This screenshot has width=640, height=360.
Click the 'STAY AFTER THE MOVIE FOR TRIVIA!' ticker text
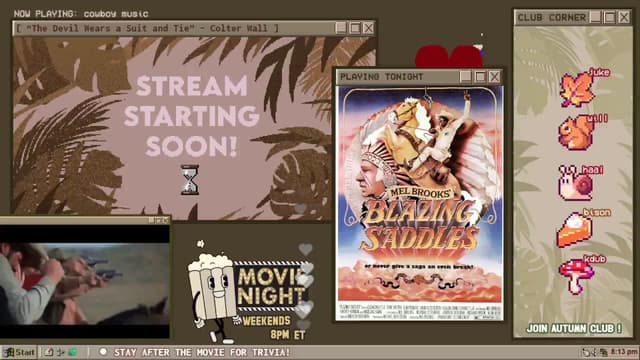(202, 352)
